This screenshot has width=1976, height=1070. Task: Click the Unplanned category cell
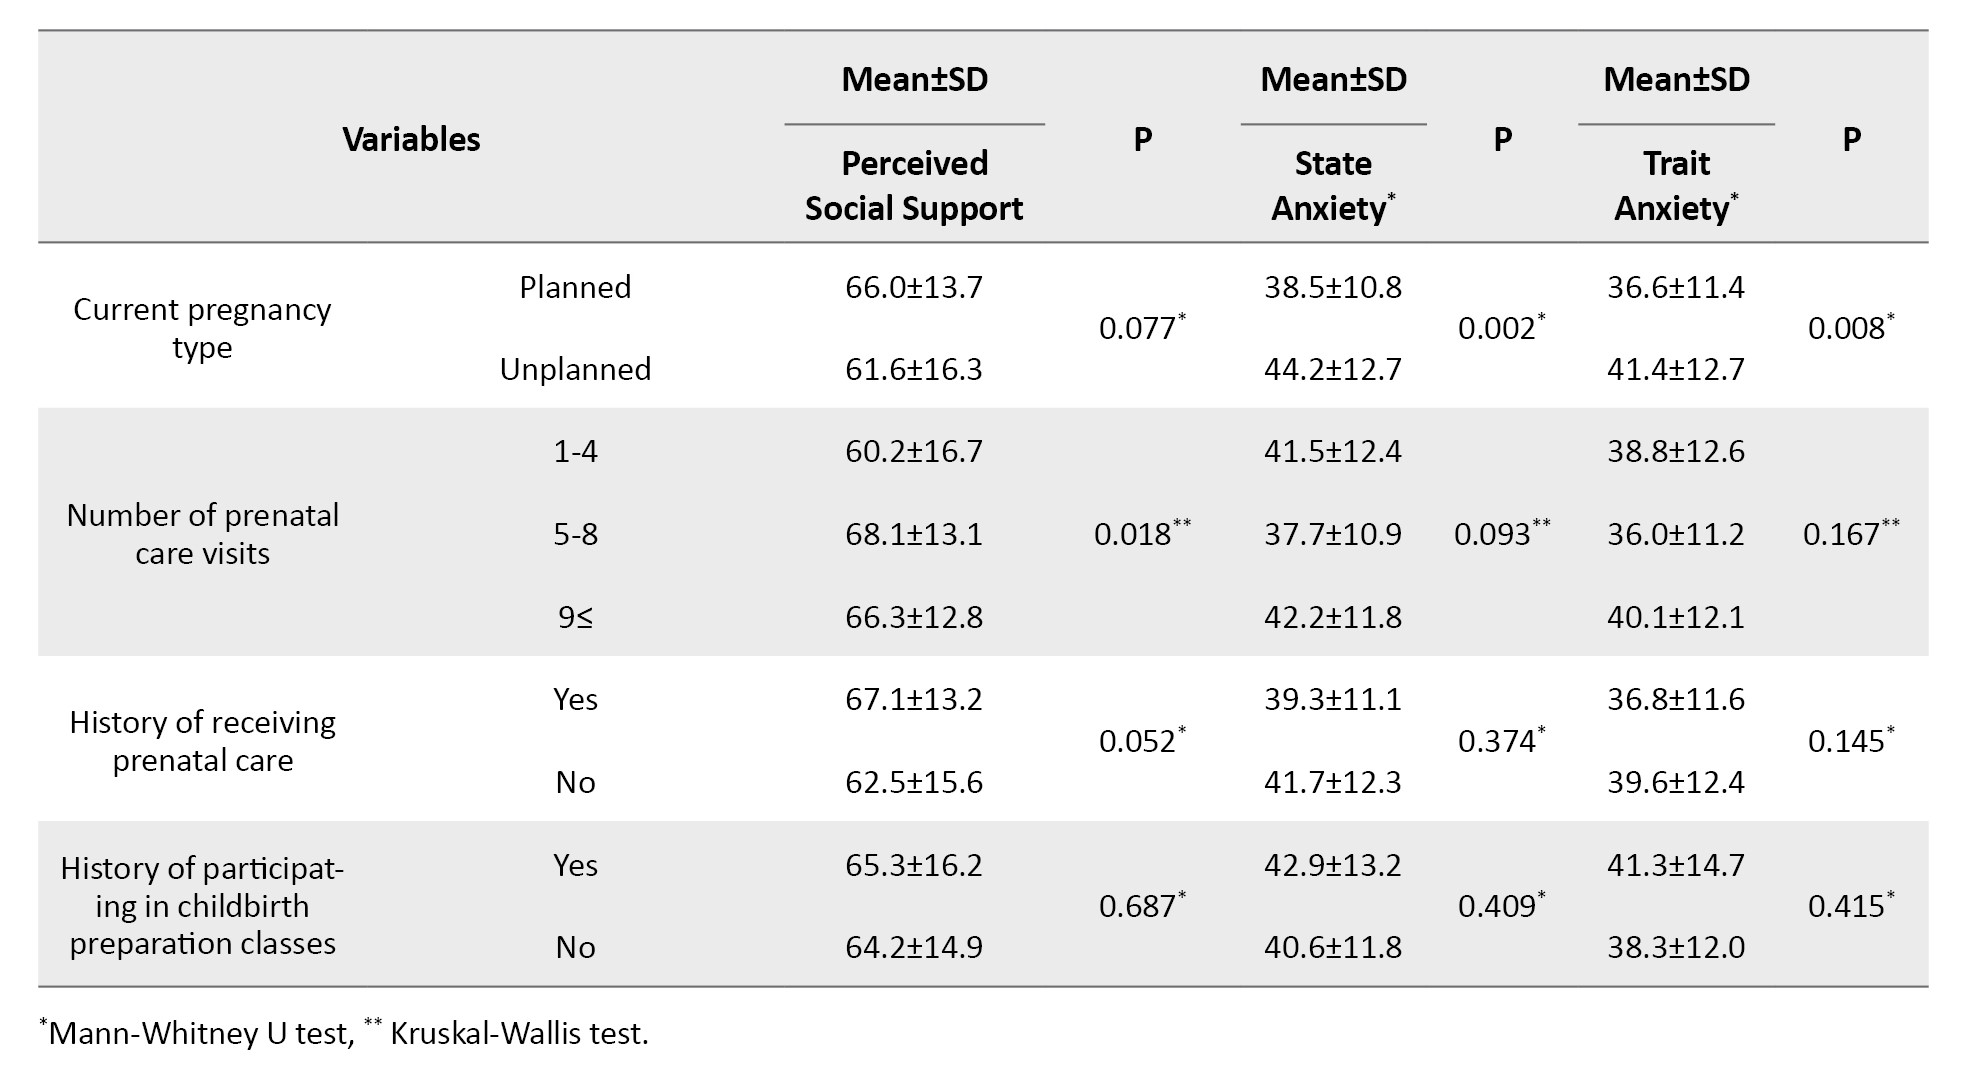pos(575,369)
